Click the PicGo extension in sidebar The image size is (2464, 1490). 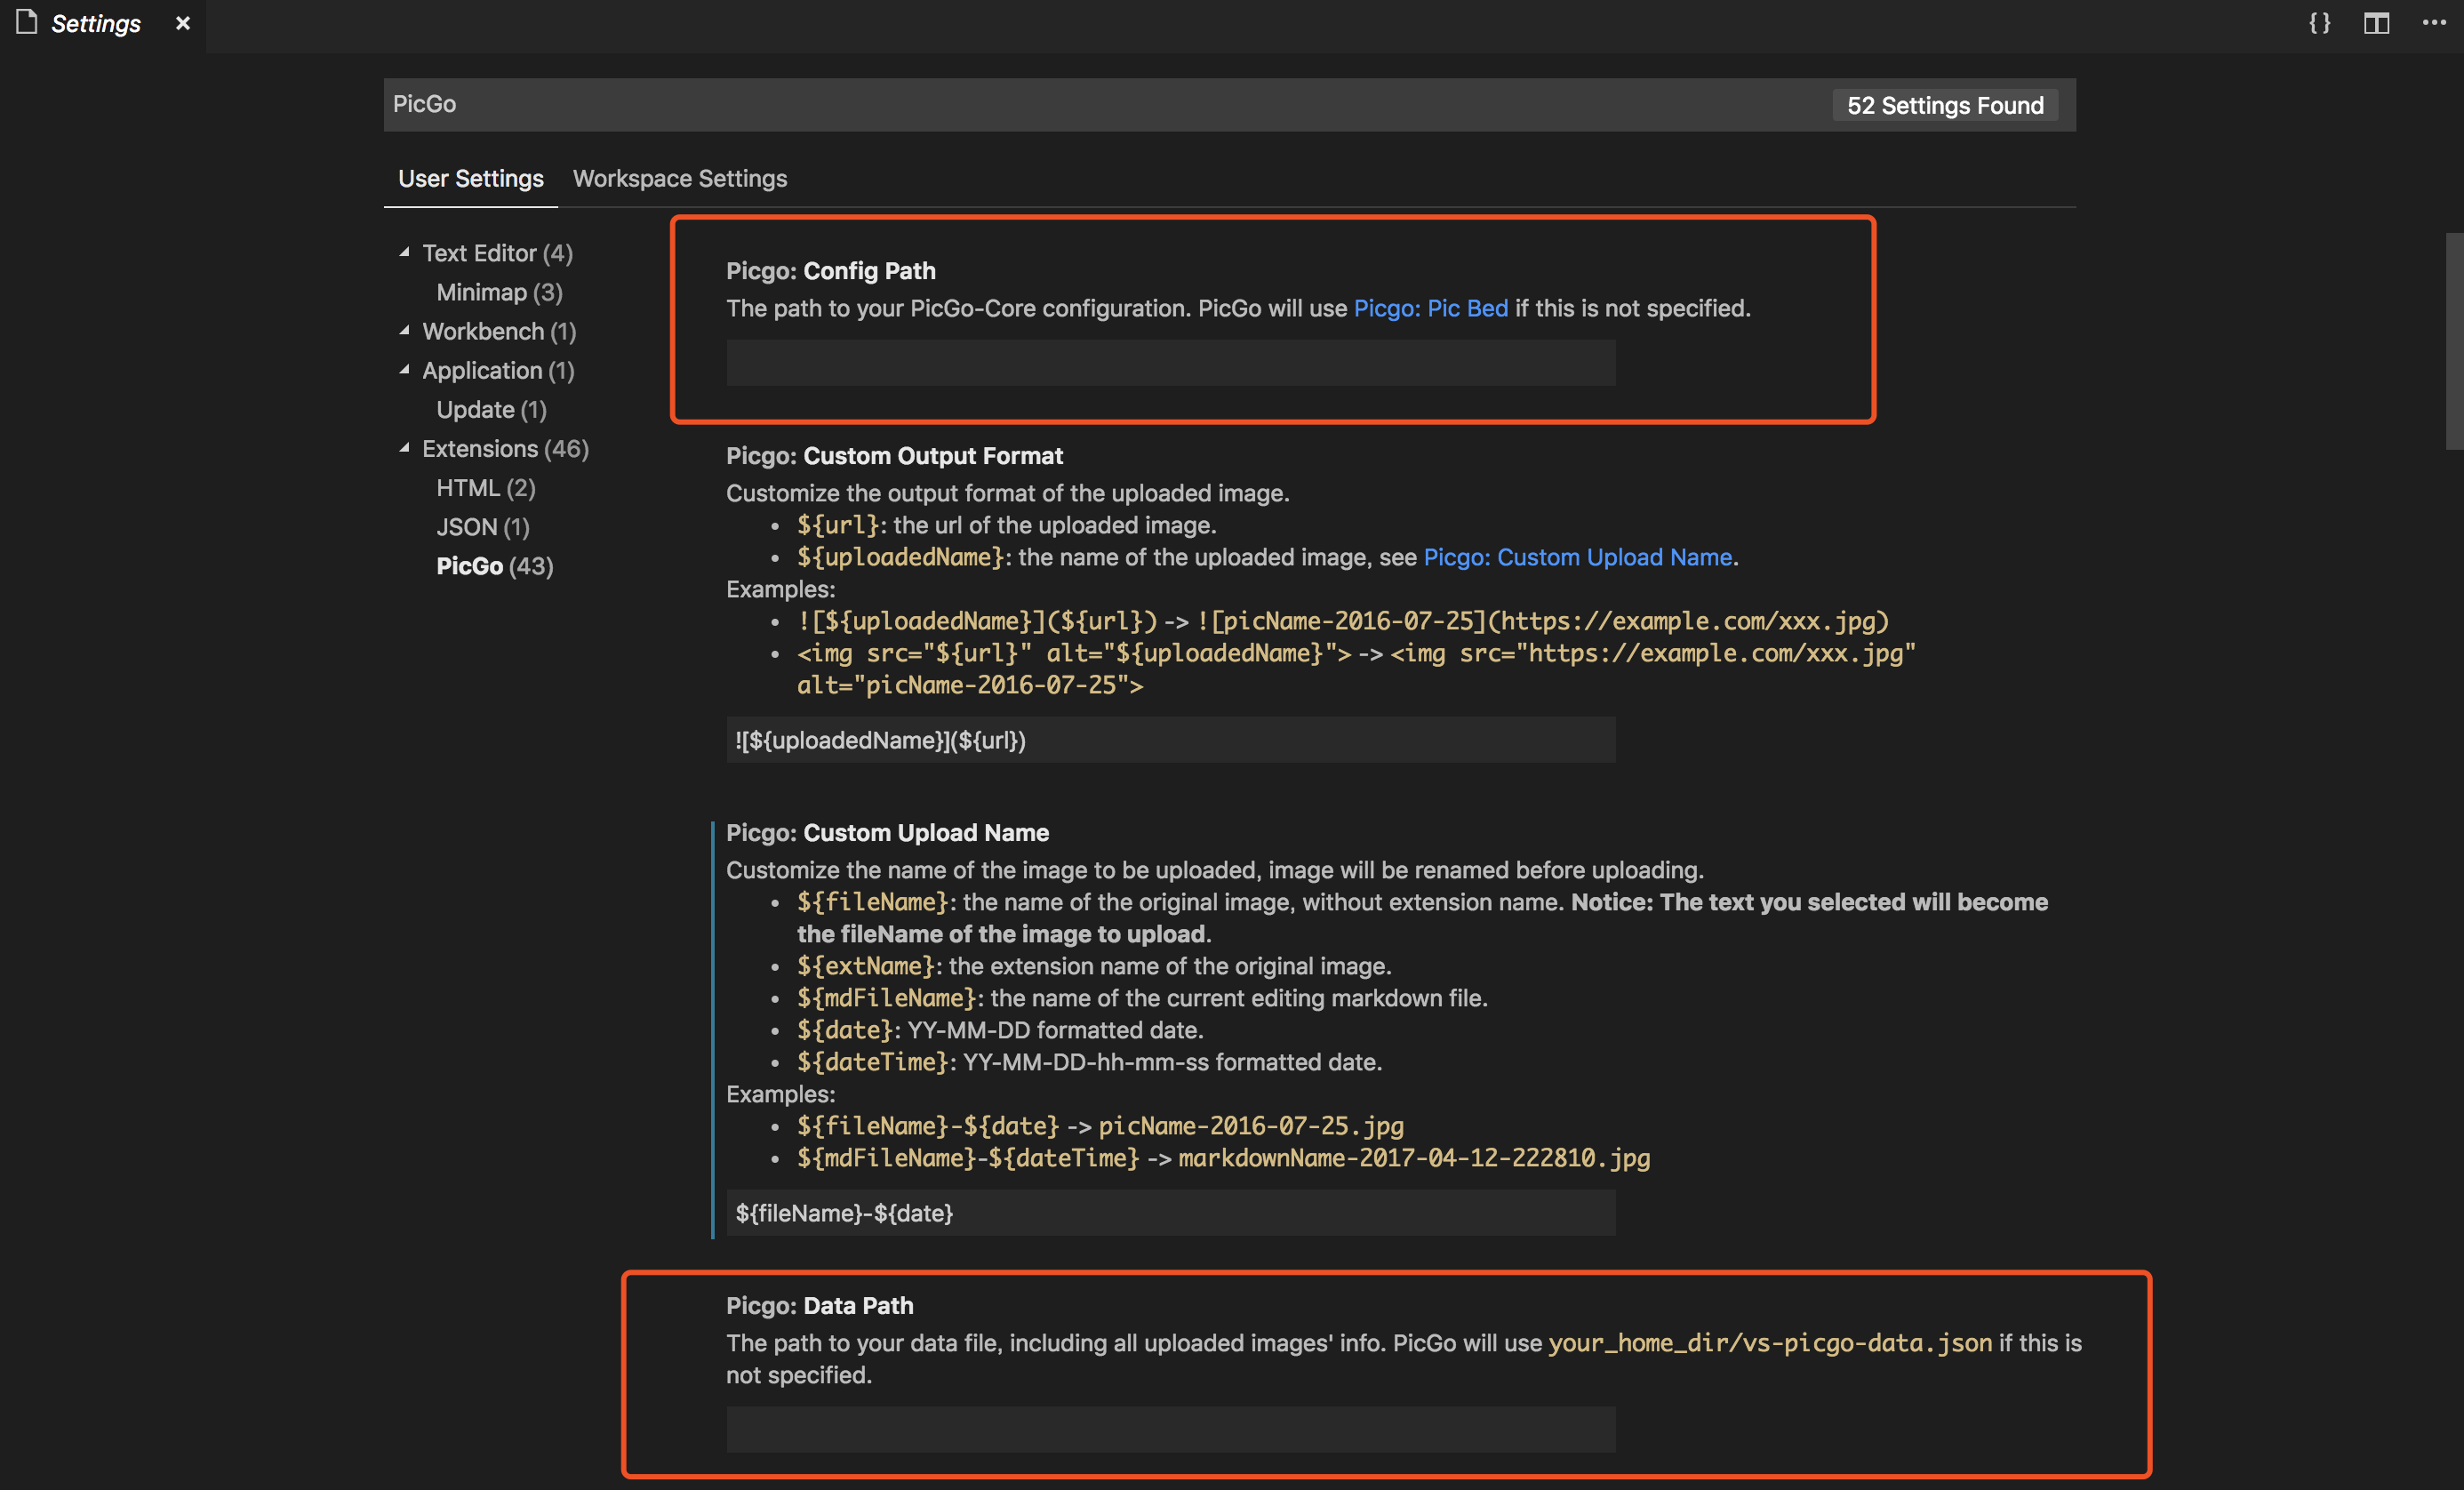[470, 565]
